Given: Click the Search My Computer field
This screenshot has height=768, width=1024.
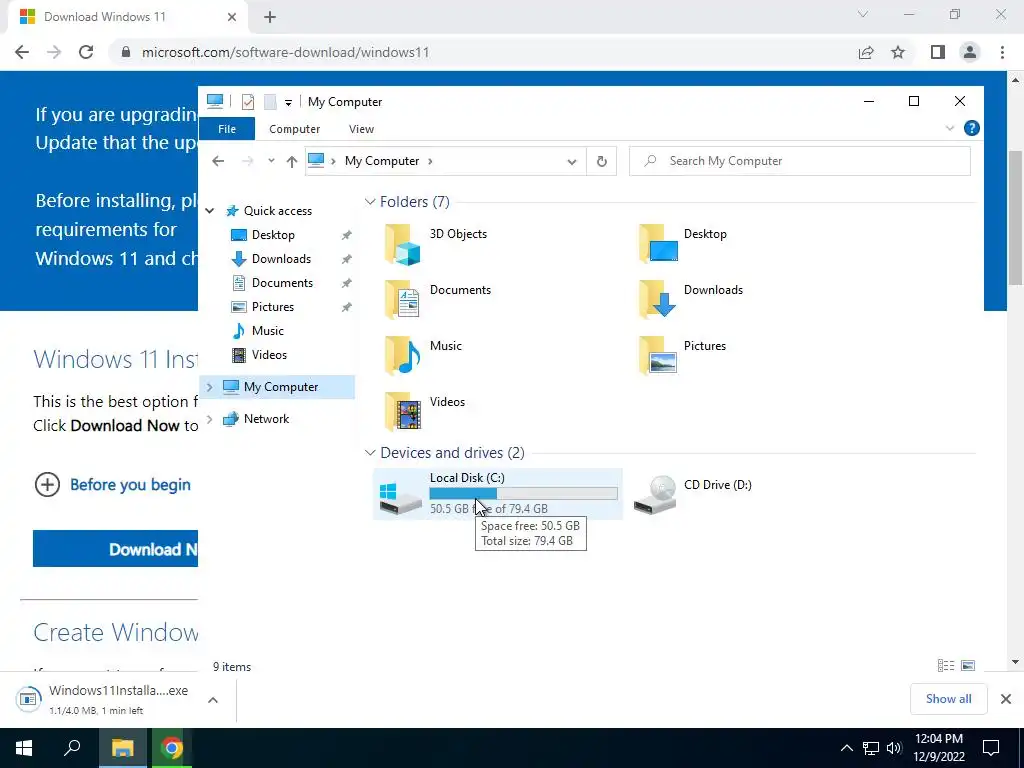Looking at the screenshot, I should pyautogui.click(x=799, y=161).
